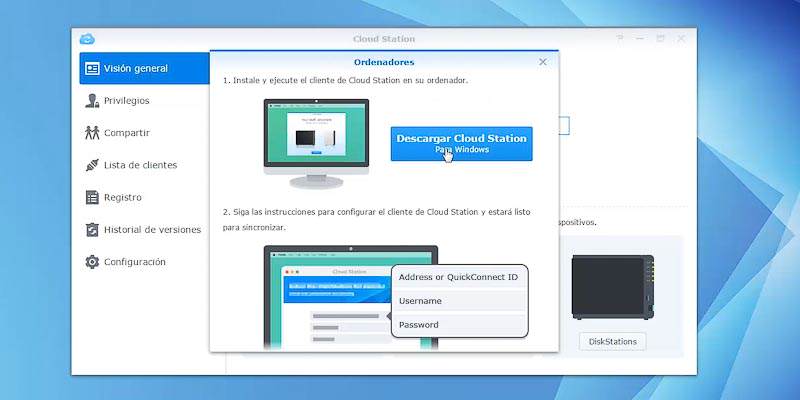Click Descargar Cloud Station para Windows
Viewport: 800px width, 400px height.
pyautogui.click(x=462, y=144)
